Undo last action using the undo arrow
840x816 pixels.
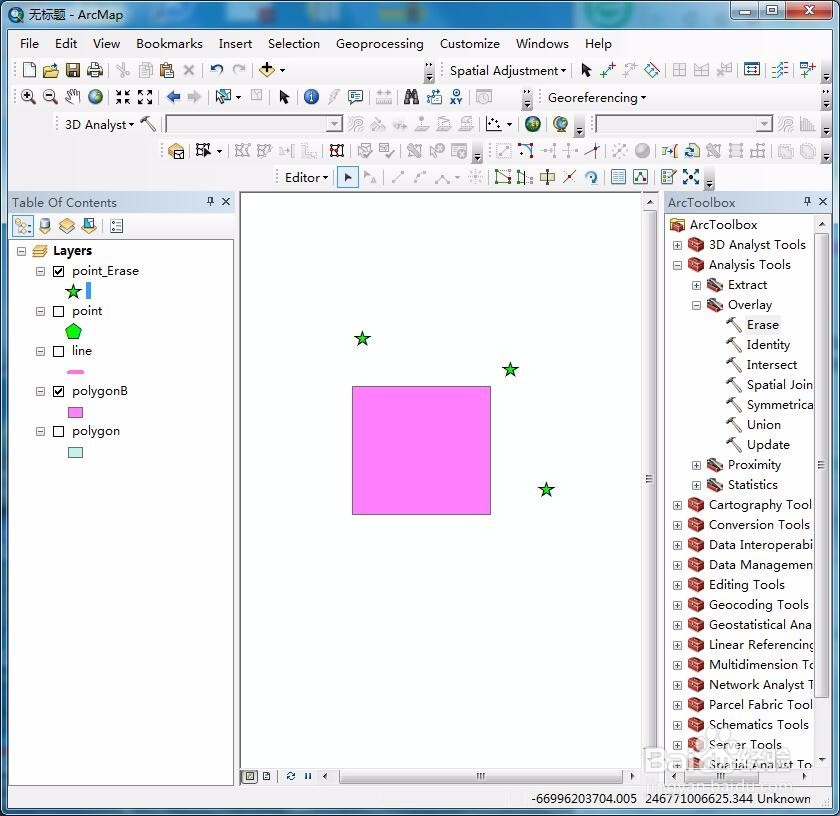(x=216, y=70)
